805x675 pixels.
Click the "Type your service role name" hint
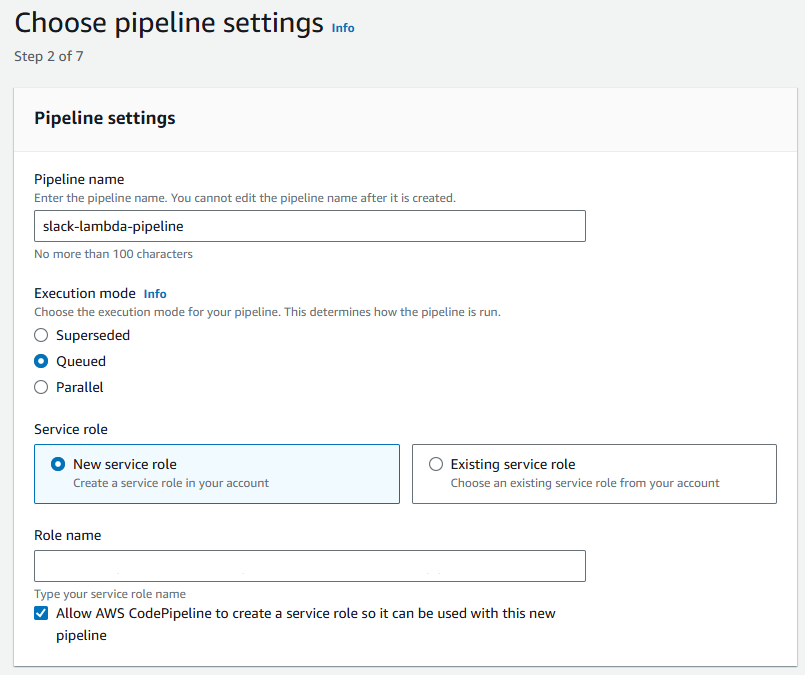click(x=110, y=594)
